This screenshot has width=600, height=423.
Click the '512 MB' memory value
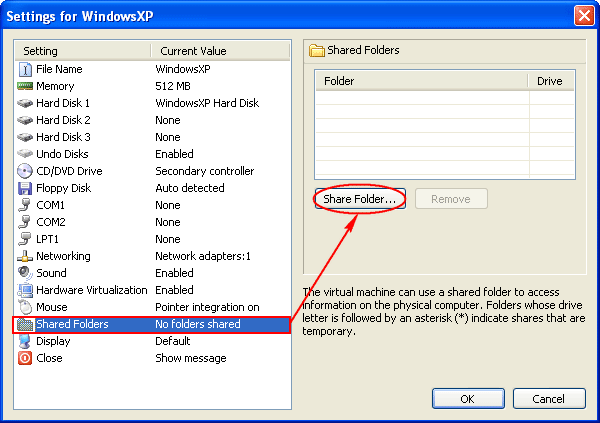point(173,86)
